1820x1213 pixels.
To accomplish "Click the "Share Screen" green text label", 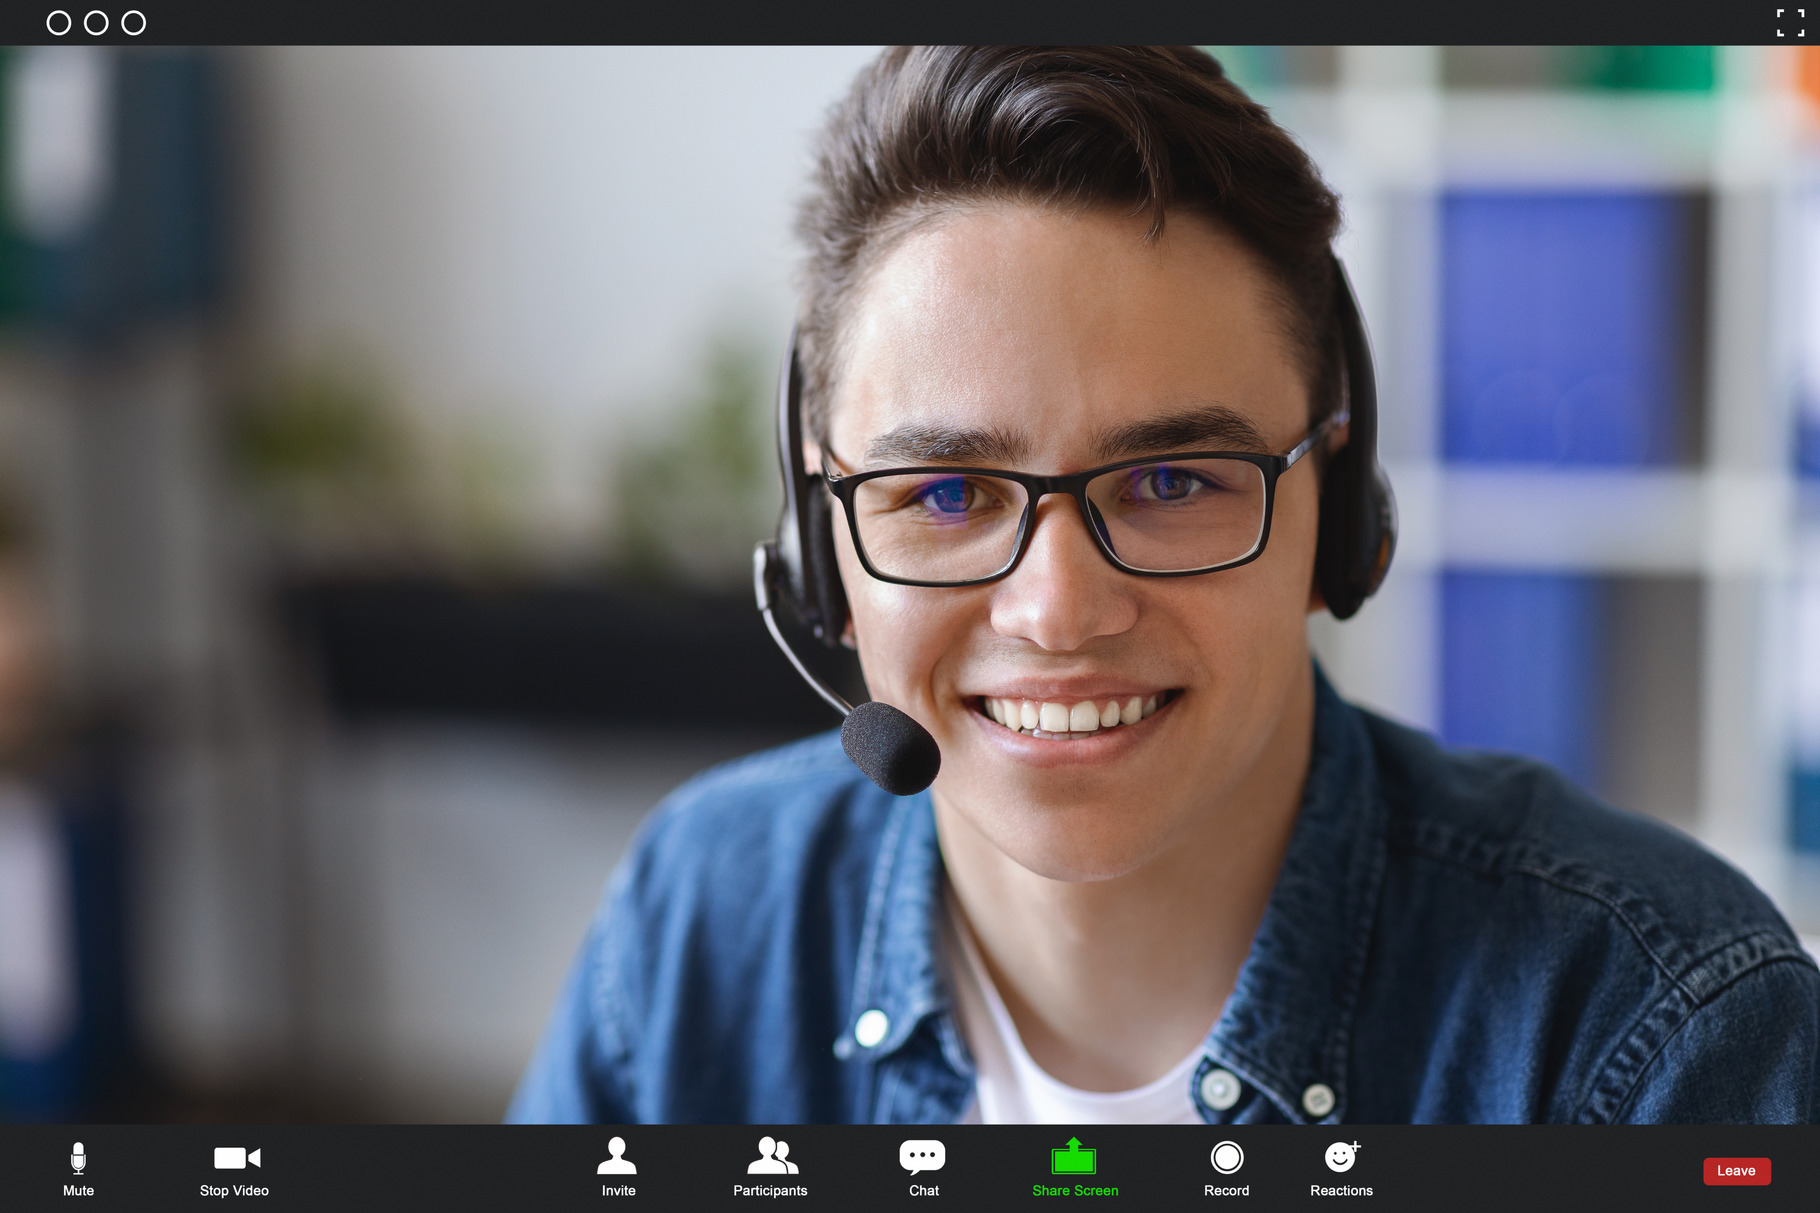I will (x=1075, y=1190).
